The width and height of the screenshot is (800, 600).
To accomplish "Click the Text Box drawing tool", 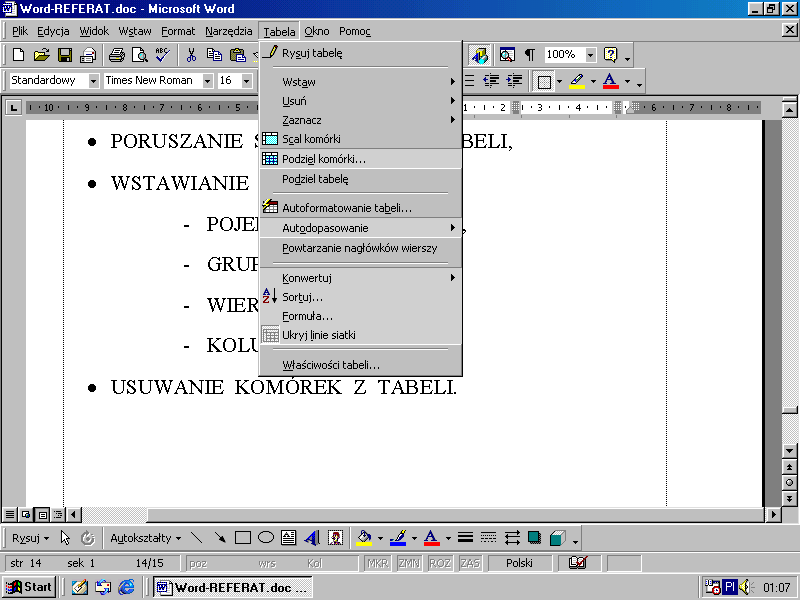I will [x=289, y=538].
